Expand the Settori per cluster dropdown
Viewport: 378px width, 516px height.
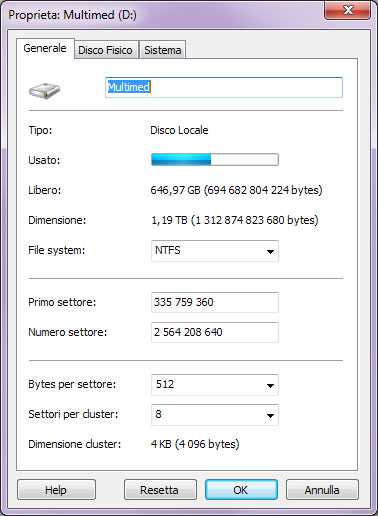215,415
